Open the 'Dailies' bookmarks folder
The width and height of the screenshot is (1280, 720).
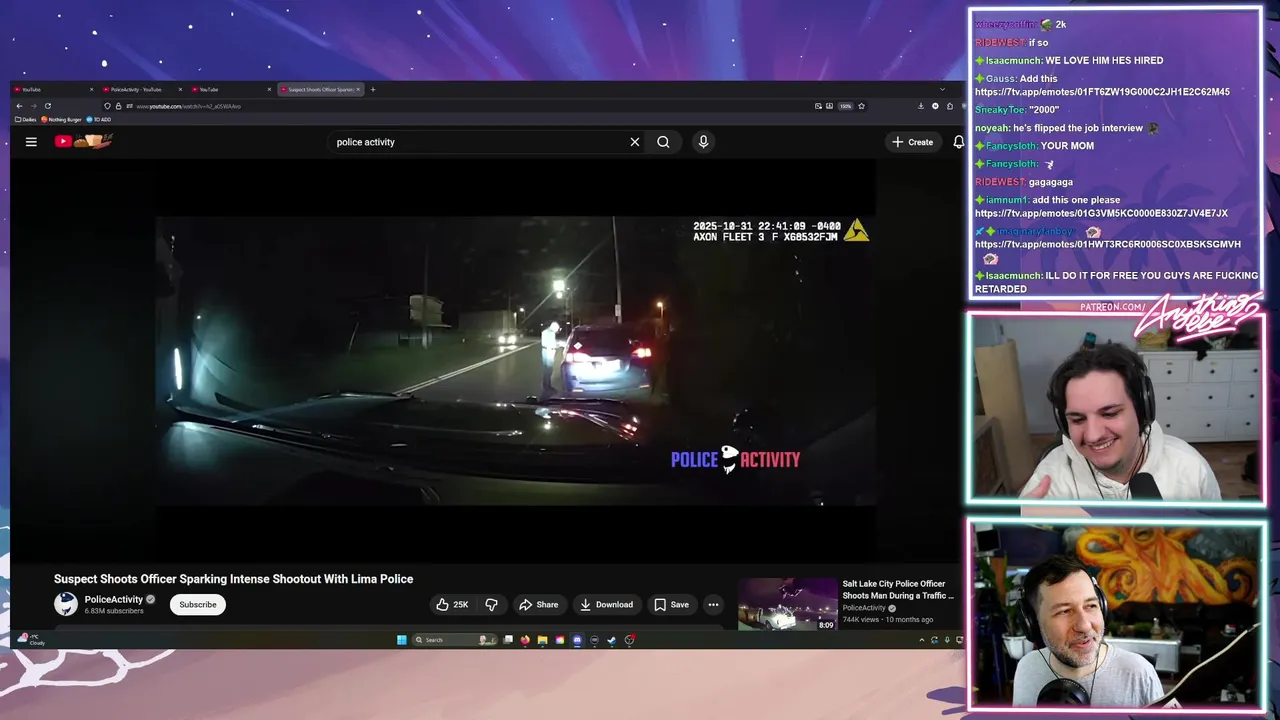[26, 119]
